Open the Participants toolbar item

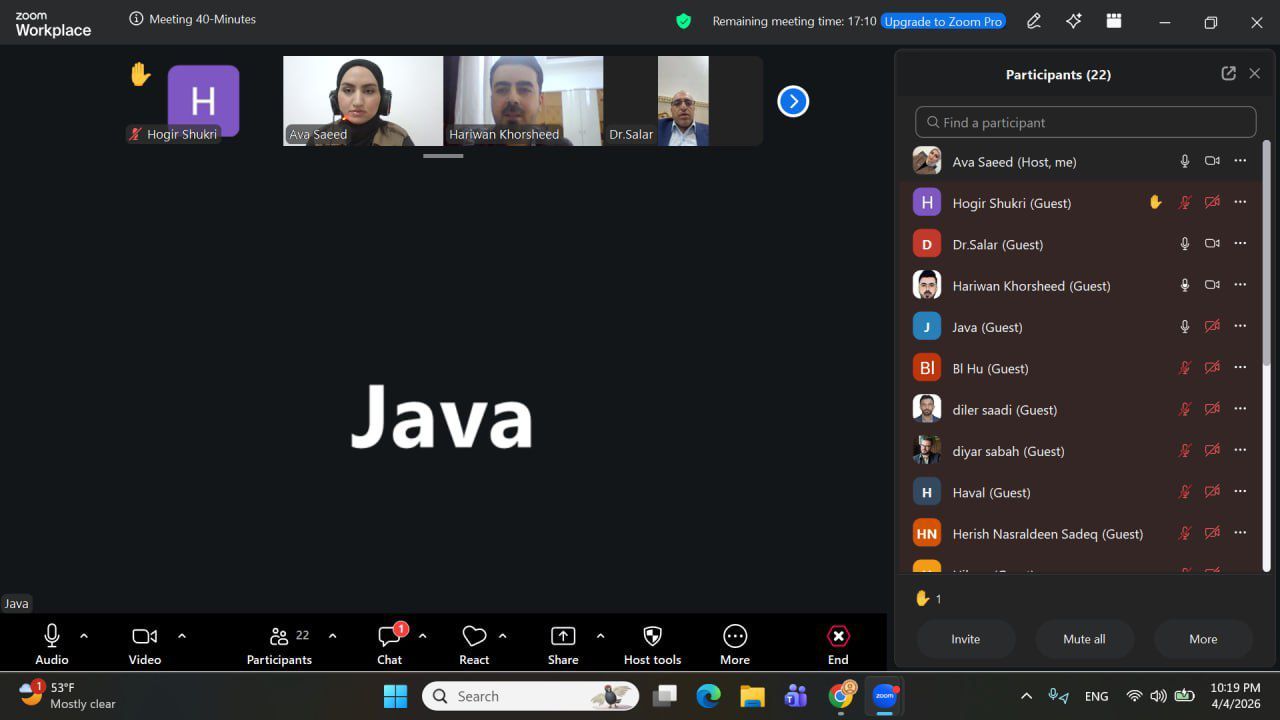pos(279,637)
